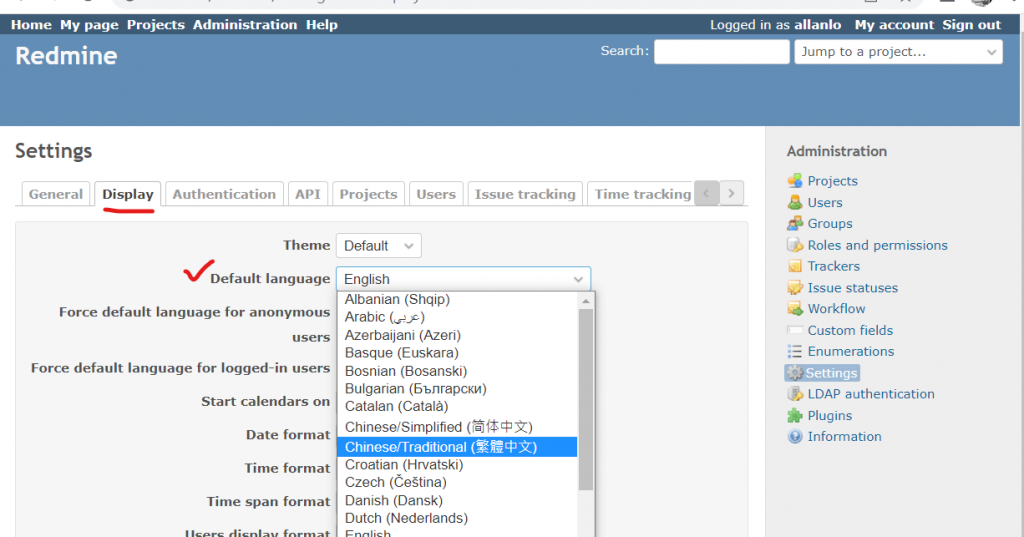Viewport: 1024px width, 537px height.
Task: Select Catalan (Català) language option
Action: (x=457, y=406)
